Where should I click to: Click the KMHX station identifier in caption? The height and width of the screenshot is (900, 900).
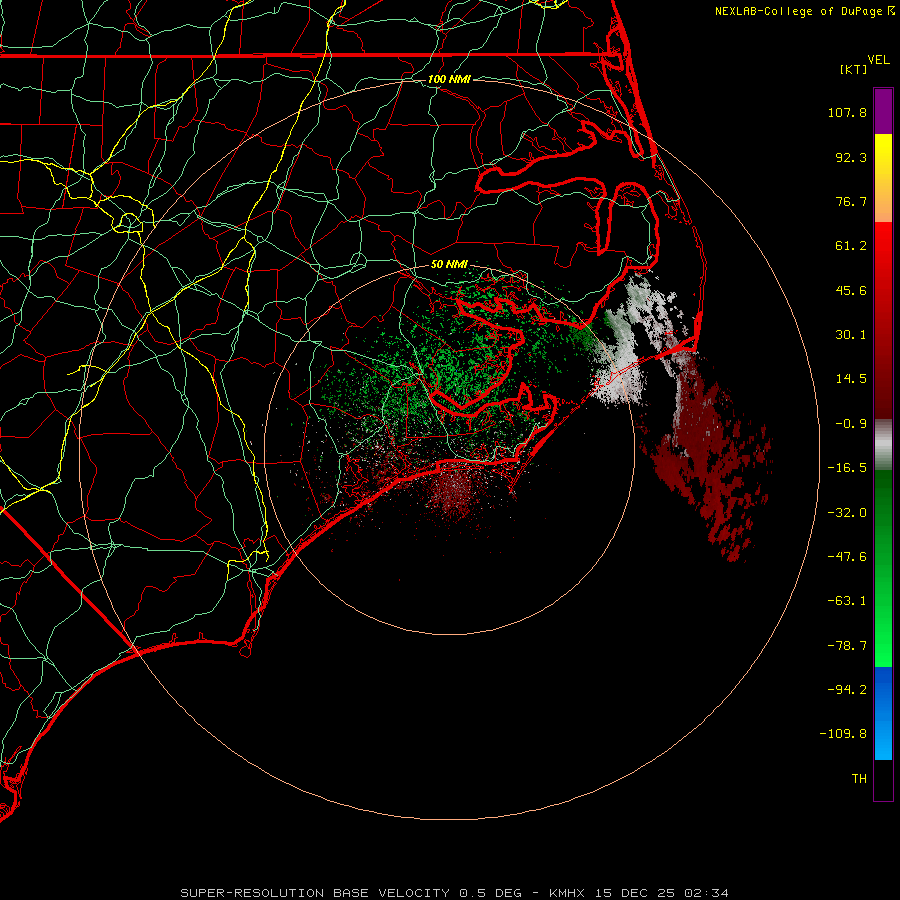(x=567, y=893)
